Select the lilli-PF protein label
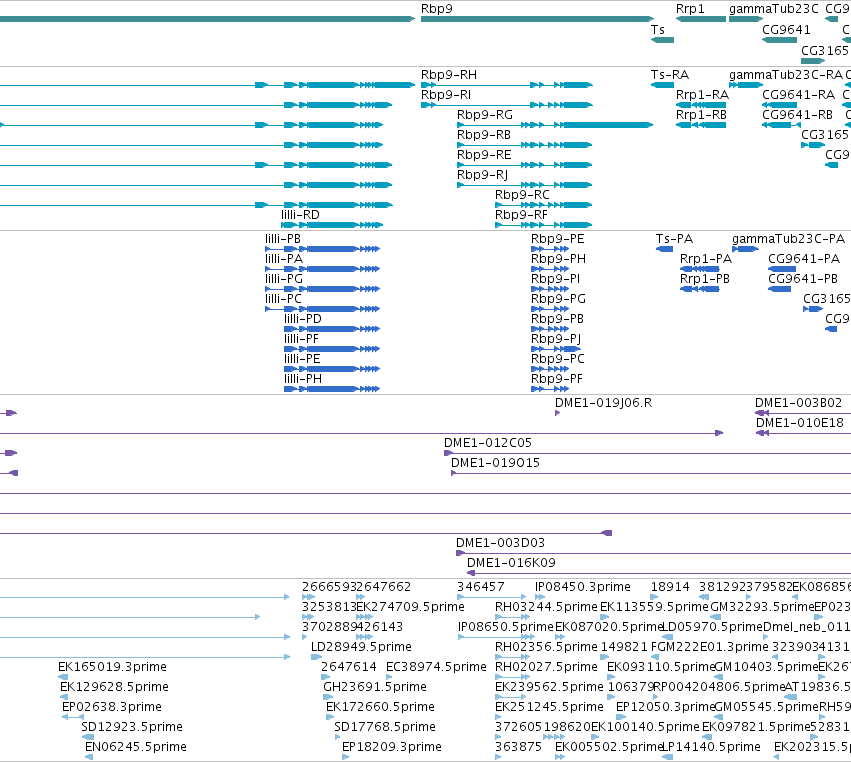This screenshot has height=762, width=851. (x=301, y=339)
